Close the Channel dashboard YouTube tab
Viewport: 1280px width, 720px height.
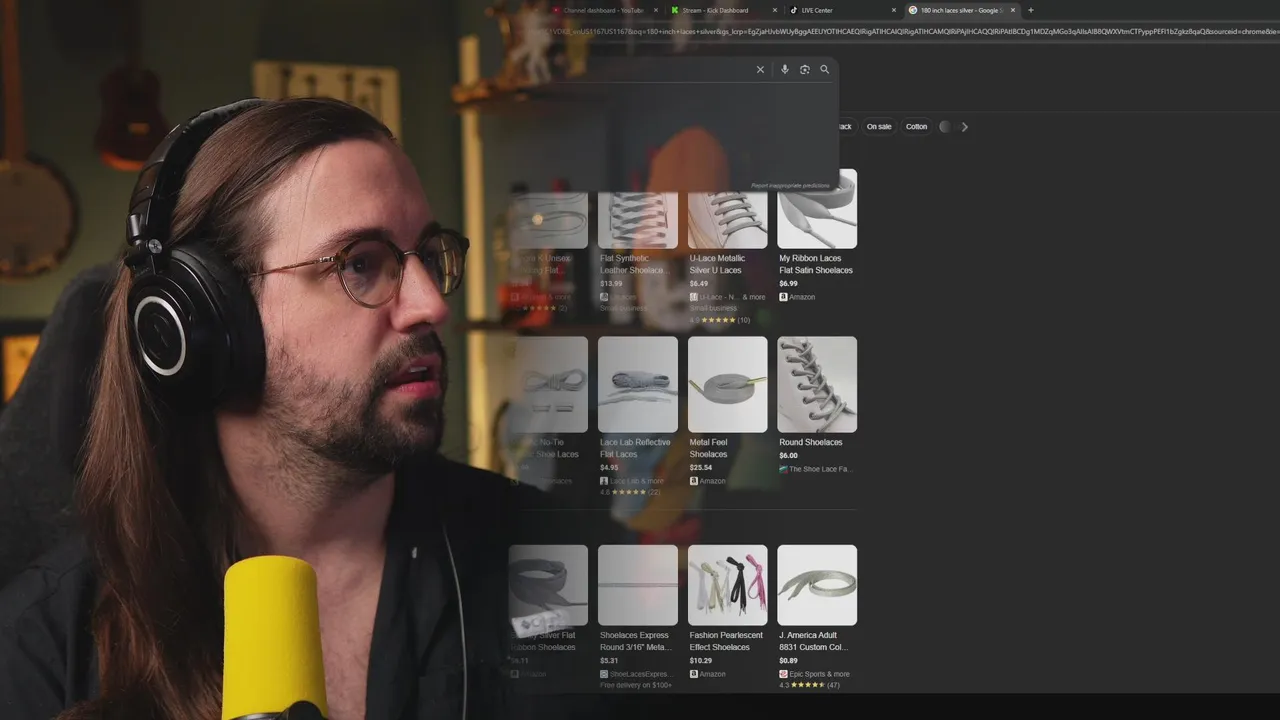[655, 10]
